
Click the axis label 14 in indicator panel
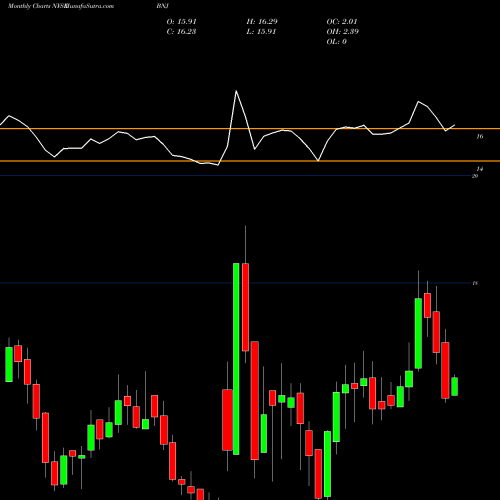click(x=480, y=169)
